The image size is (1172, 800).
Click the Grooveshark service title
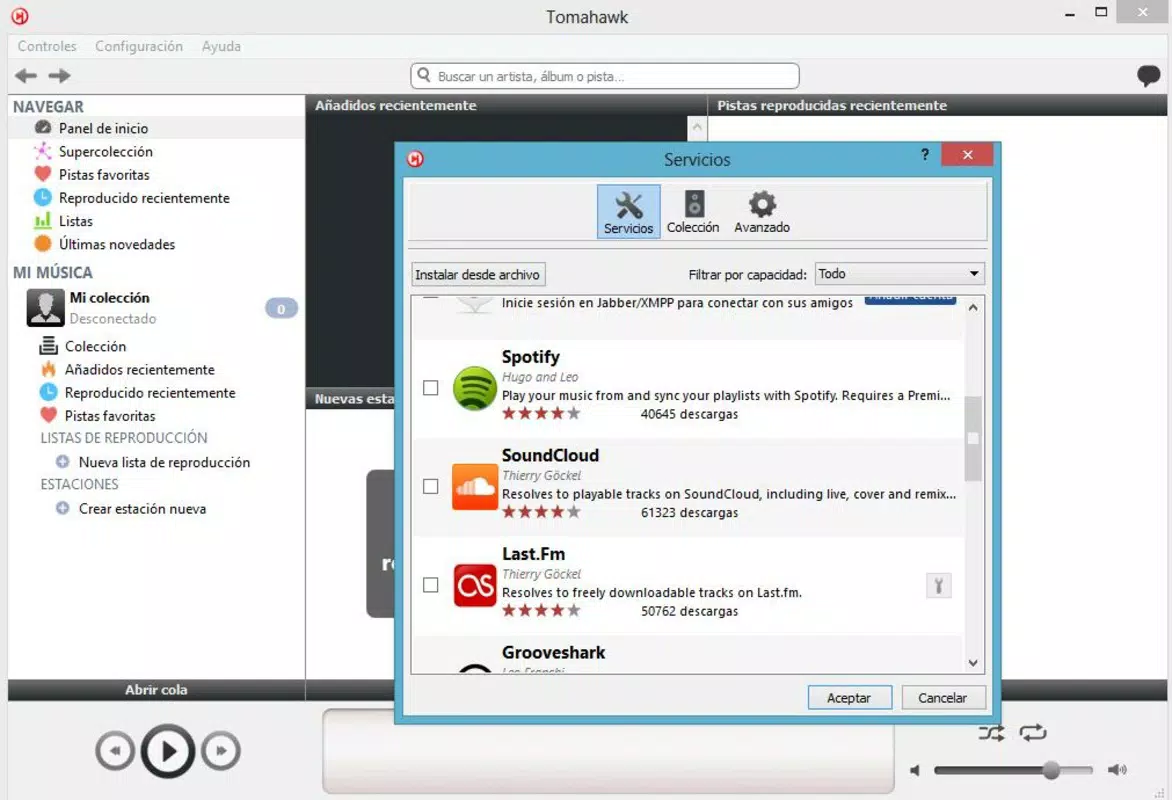pos(553,653)
